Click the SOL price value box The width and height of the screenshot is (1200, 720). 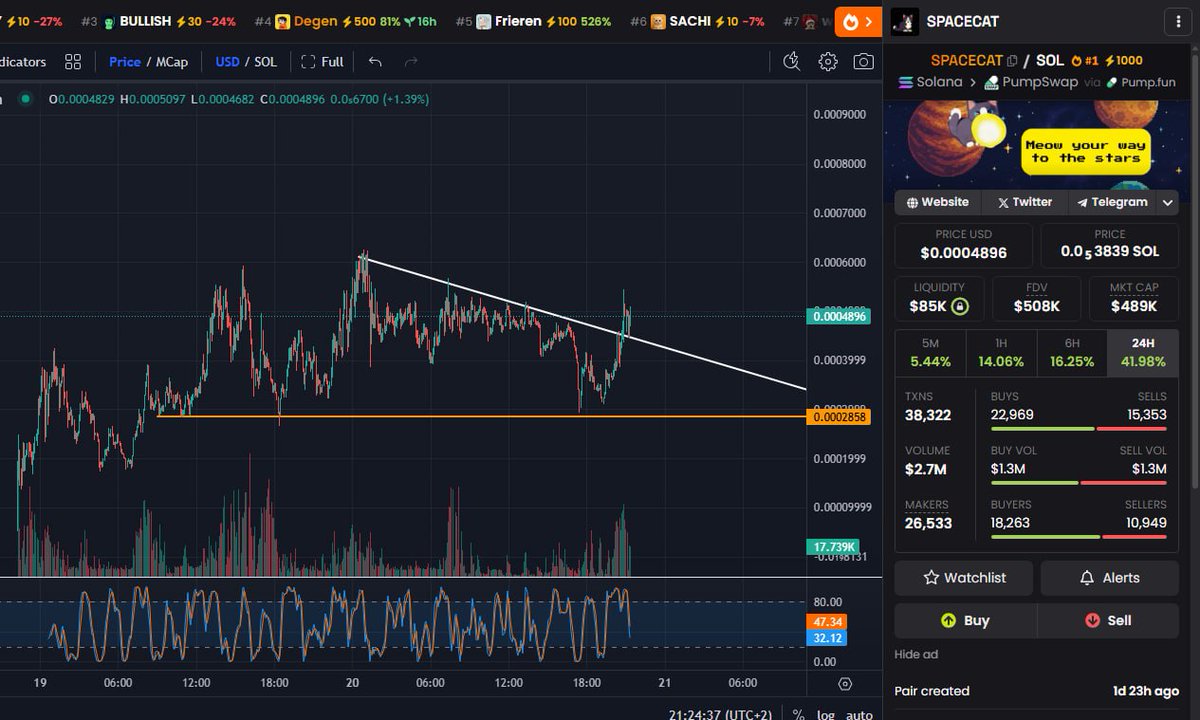point(1110,245)
